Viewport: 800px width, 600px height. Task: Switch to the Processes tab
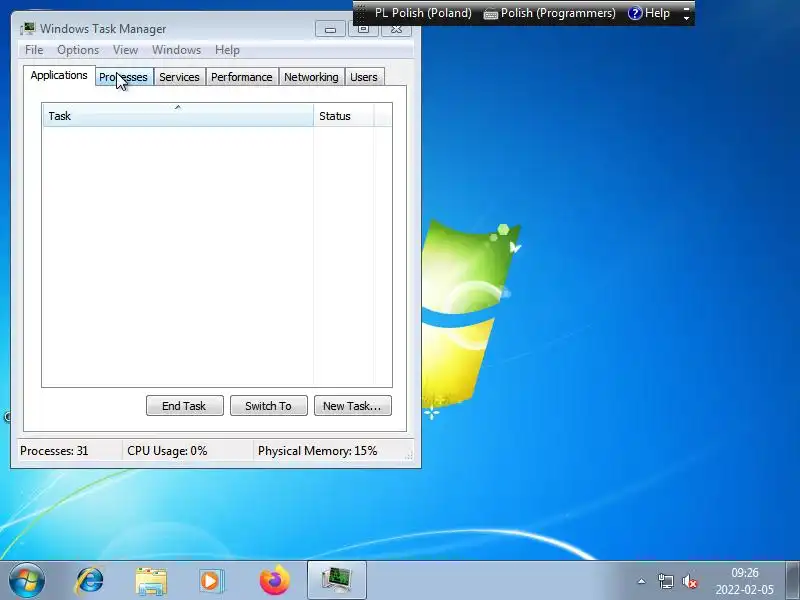[124, 77]
